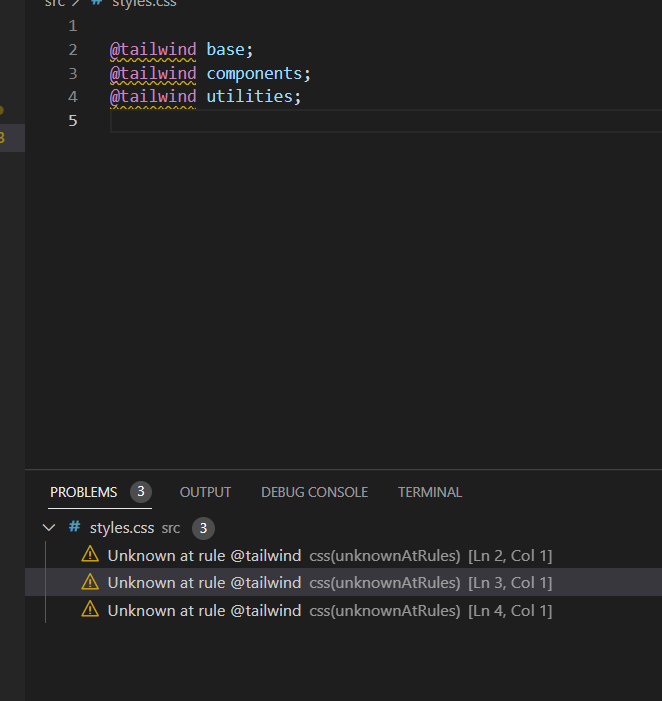Click the warning icon on the Ln 4 problem
Image resolution: width=662 pixels, height=701 pixels.
click(90, 609)
